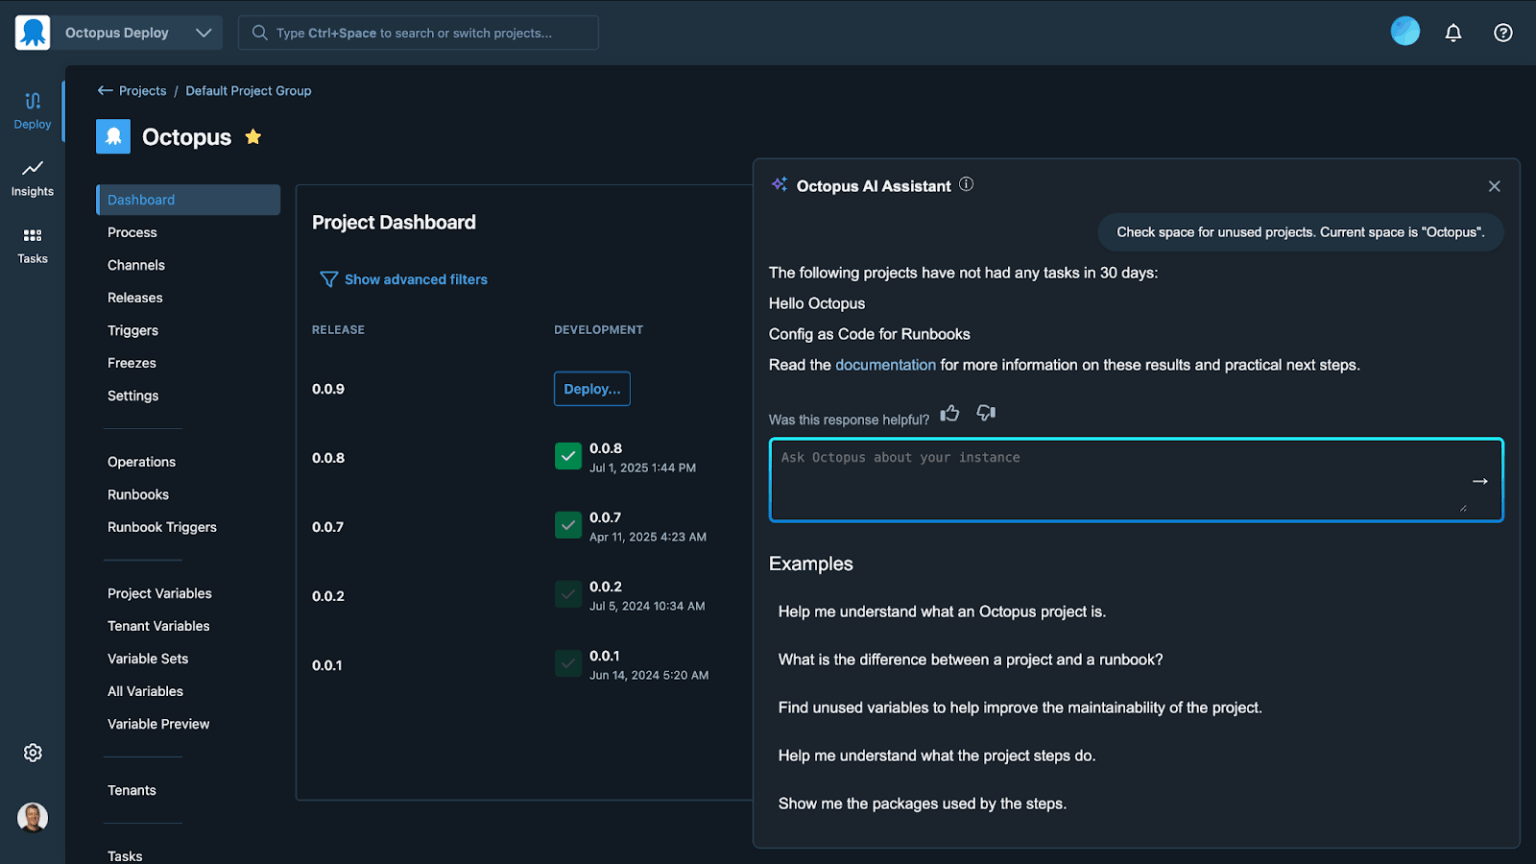
Task: Click the info icon beside Octopus AI Assistant
Action: (965, 185)
